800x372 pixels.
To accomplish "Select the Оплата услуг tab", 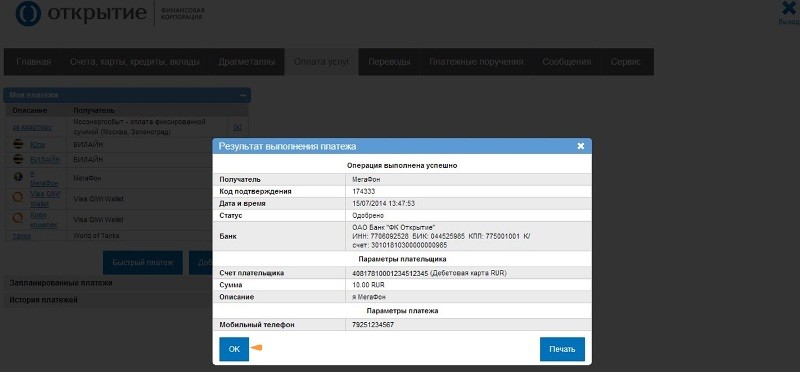I will pos(321,62).
